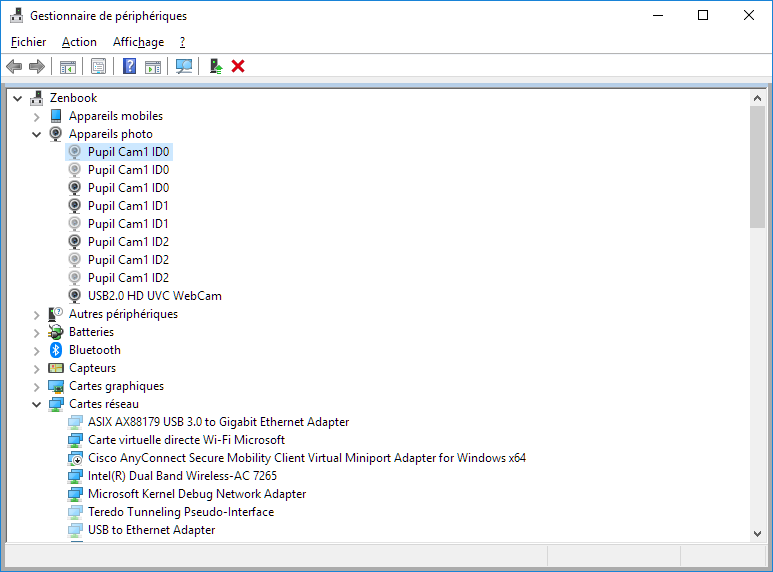773x572 pixels.
Task: Click the scrollbar up arrow
Action: (757, 98)
